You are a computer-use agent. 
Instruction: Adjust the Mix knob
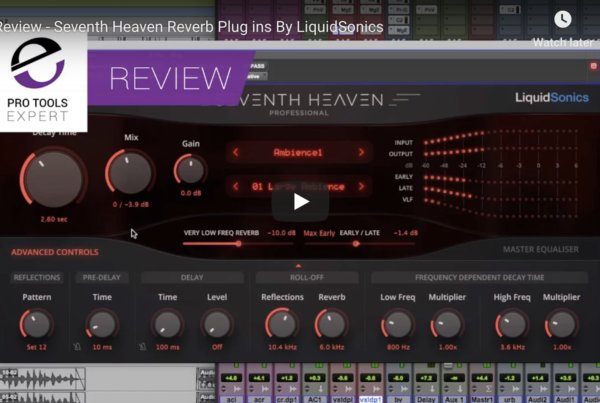[130, 172]
